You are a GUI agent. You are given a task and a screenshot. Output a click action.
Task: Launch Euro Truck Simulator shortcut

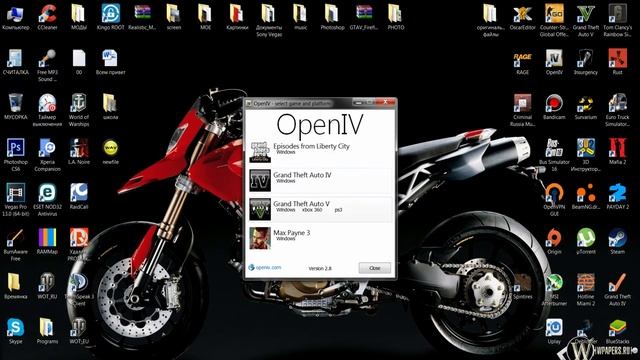click(618, 110)
